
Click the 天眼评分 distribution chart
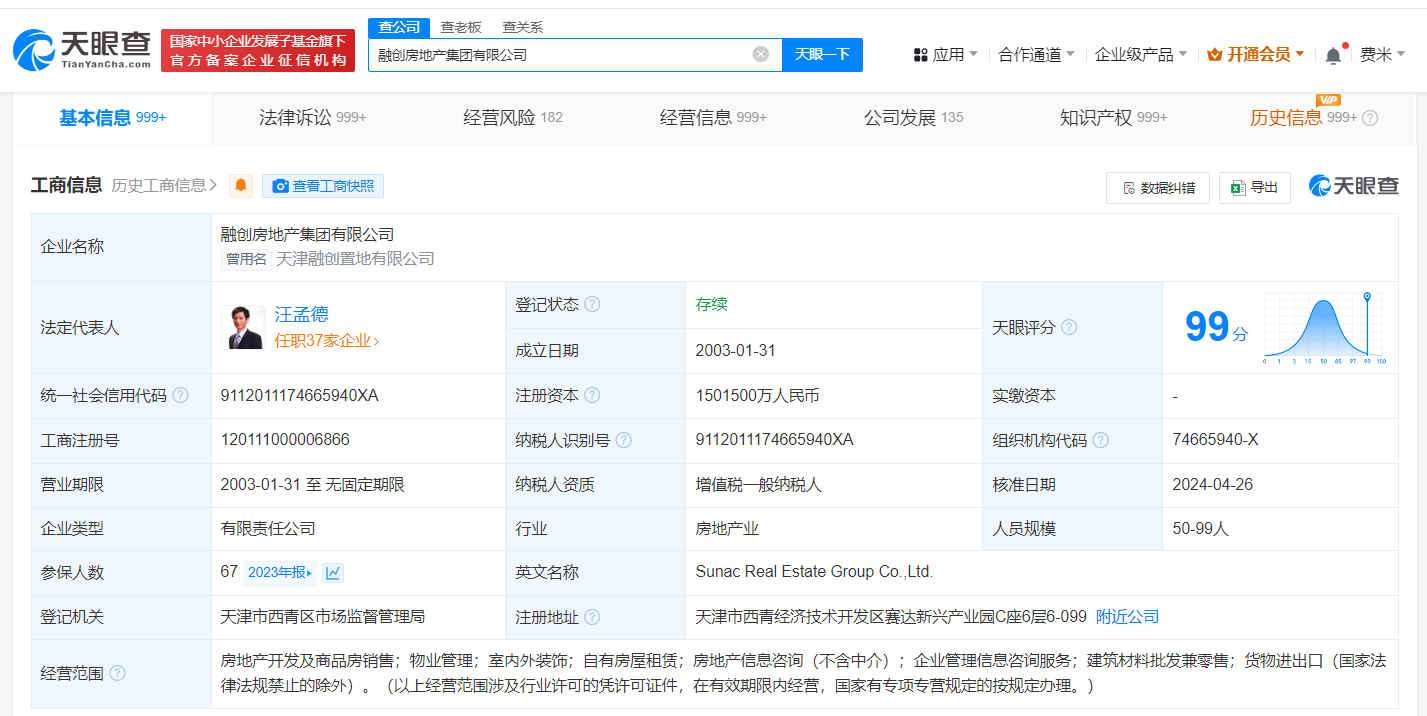(x=1324, y=328)
